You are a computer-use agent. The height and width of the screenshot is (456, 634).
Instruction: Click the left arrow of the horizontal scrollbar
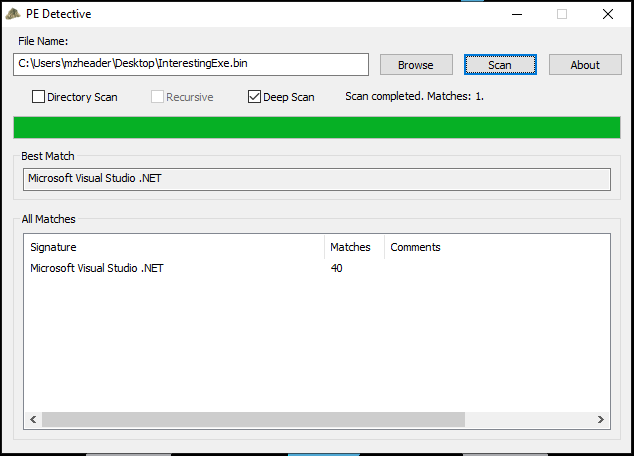[x=33, y=419]
